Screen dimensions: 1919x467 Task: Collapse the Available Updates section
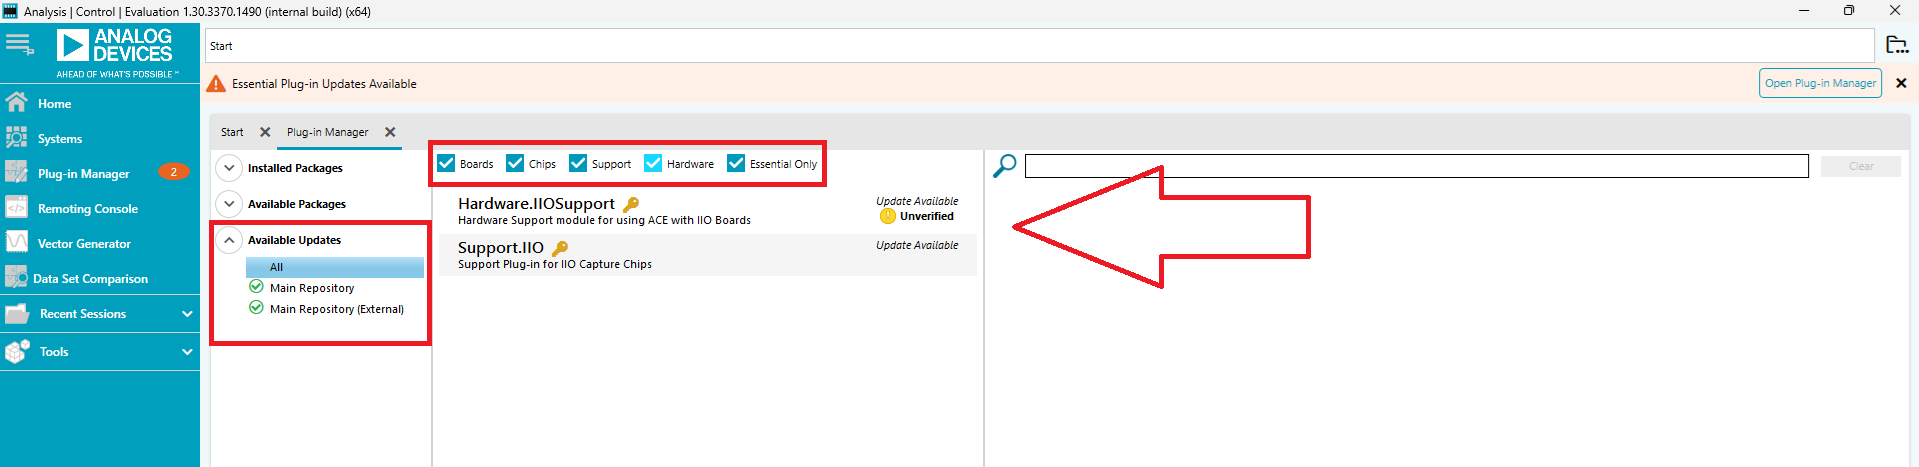229,240
